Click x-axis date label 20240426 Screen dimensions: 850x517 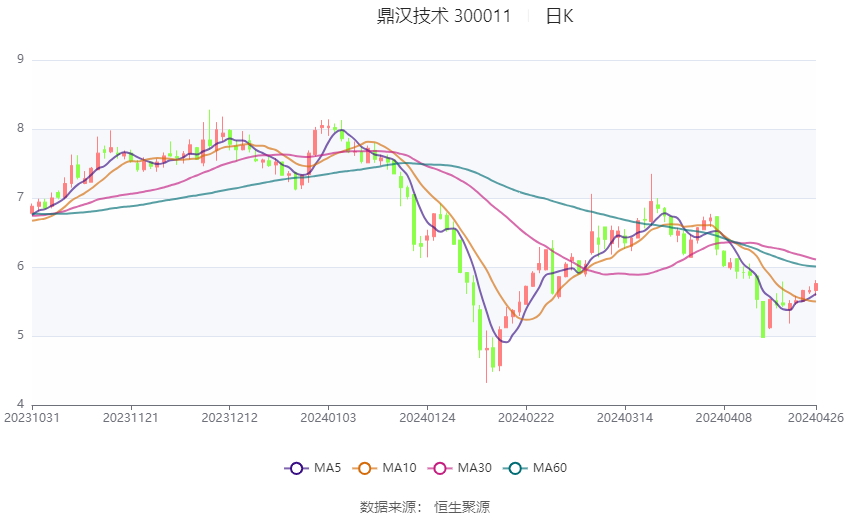pyautogui.click(x=815, y=418)
